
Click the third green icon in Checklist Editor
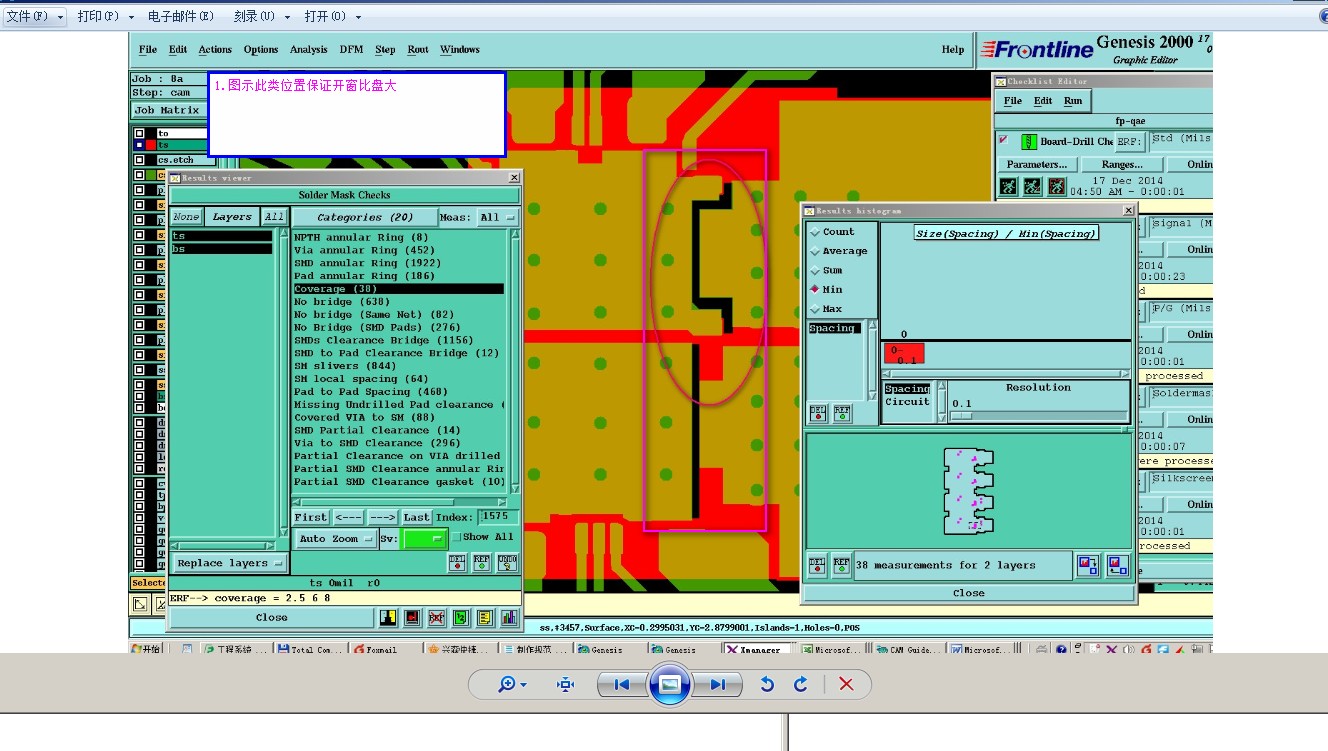[x=1055, y=186]
